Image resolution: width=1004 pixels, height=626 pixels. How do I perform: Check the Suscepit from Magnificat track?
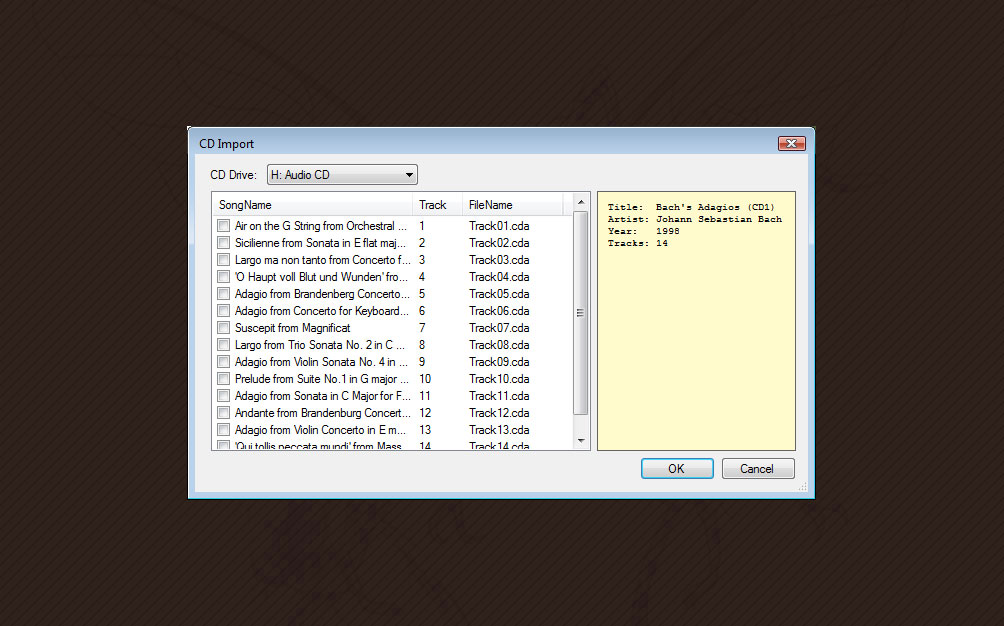(x=223, y=327)
